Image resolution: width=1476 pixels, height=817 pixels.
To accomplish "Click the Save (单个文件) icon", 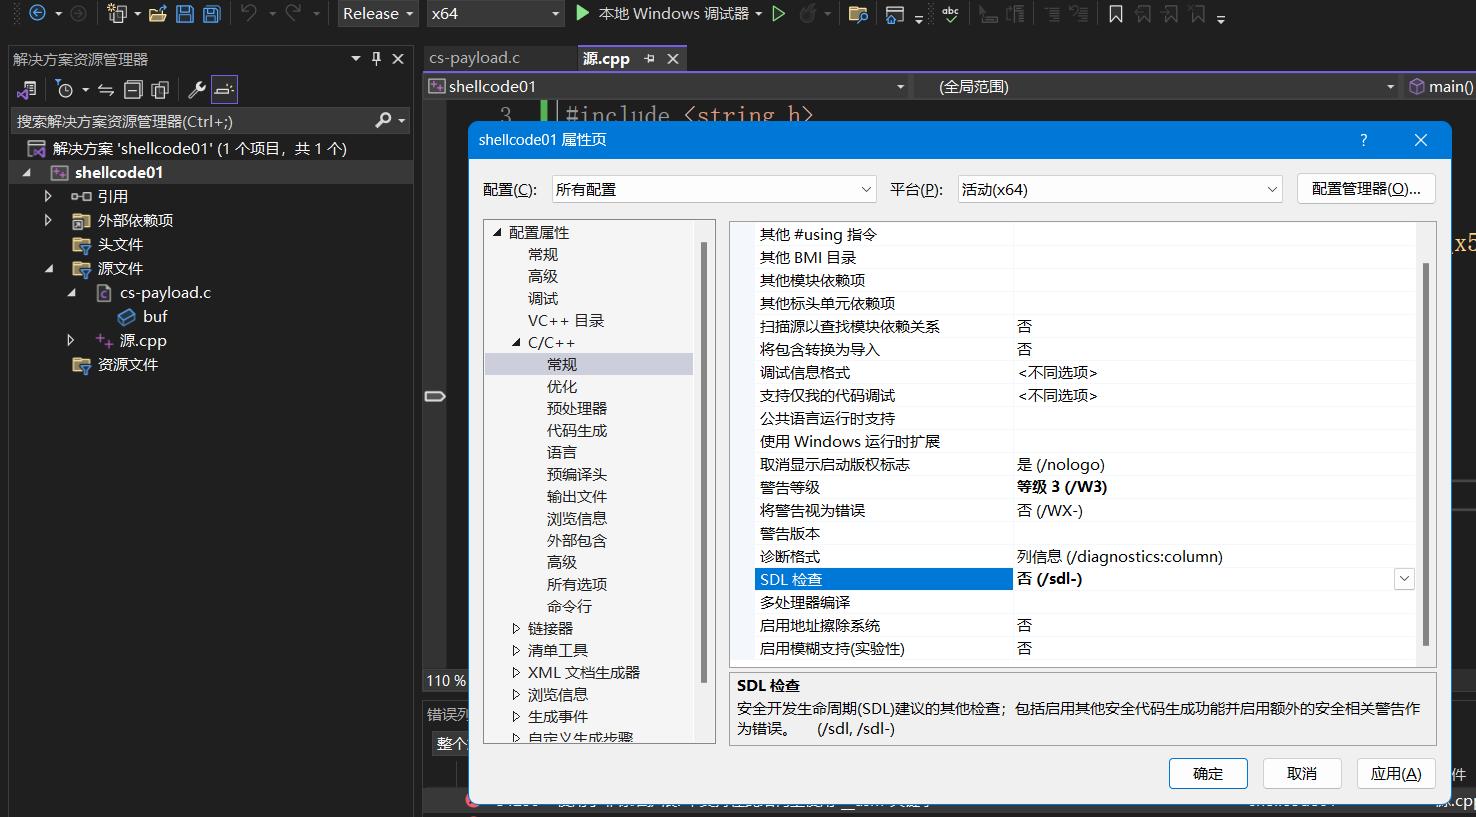I will click(184, 14).
